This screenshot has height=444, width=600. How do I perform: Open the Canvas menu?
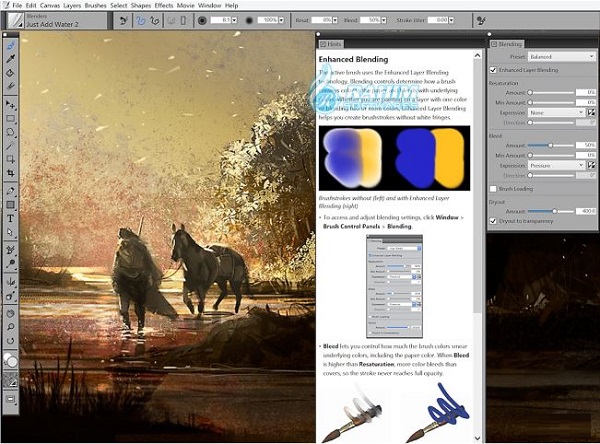click(49, 5)
